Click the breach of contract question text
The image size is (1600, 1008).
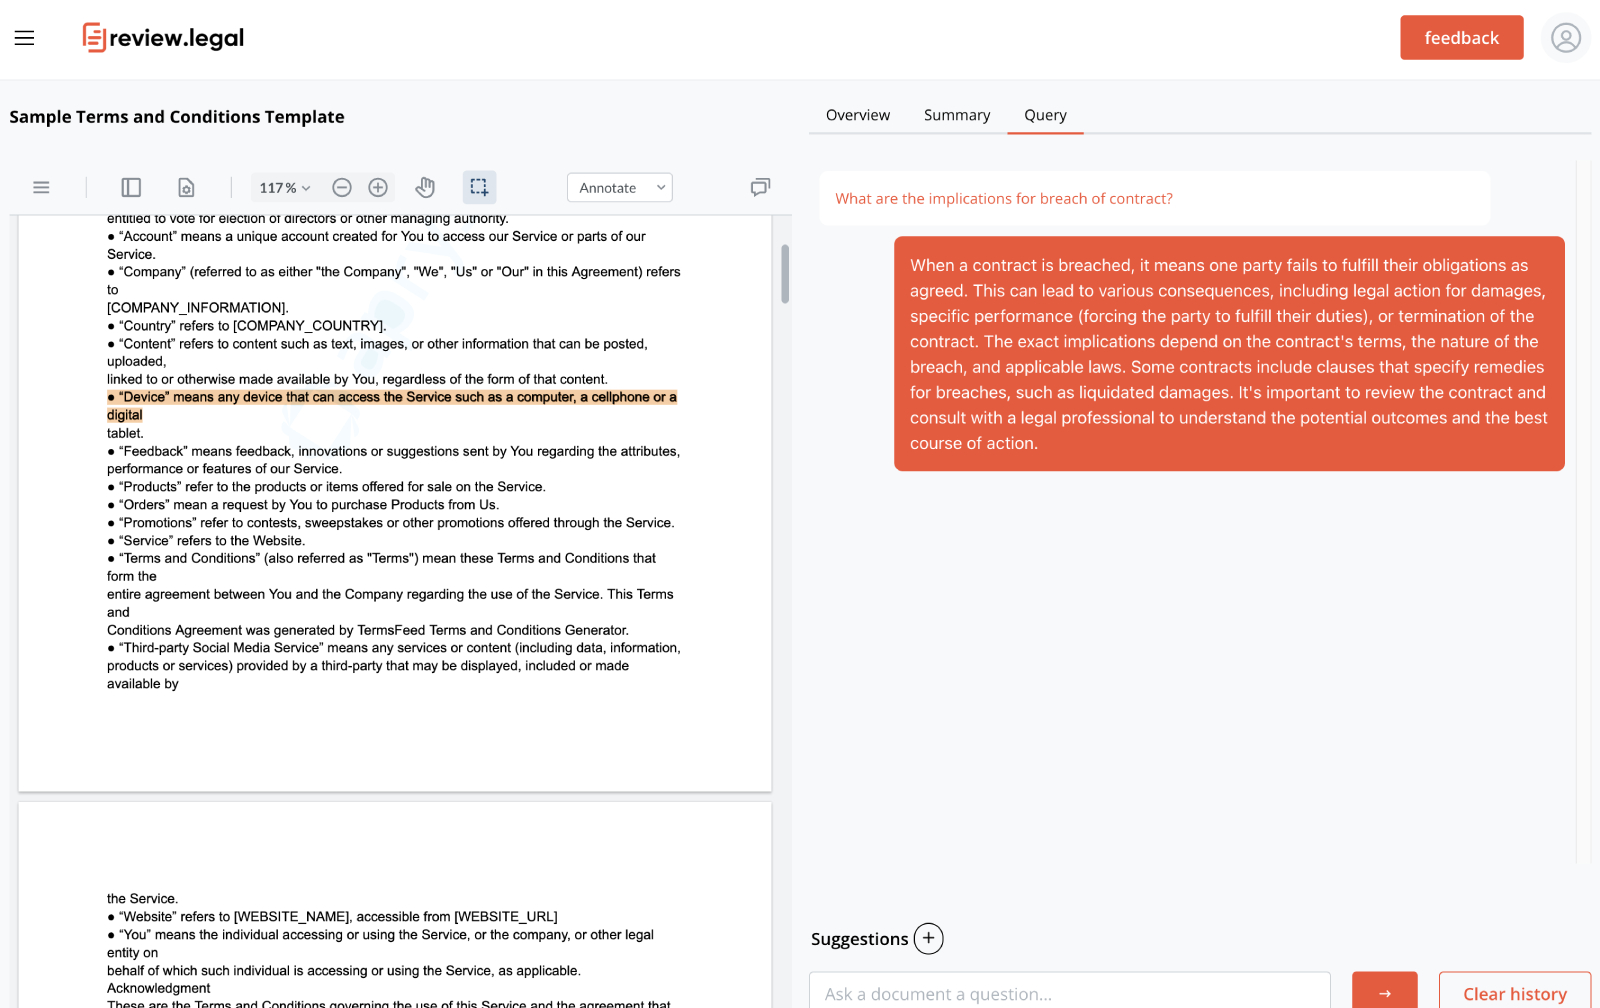1004,199
